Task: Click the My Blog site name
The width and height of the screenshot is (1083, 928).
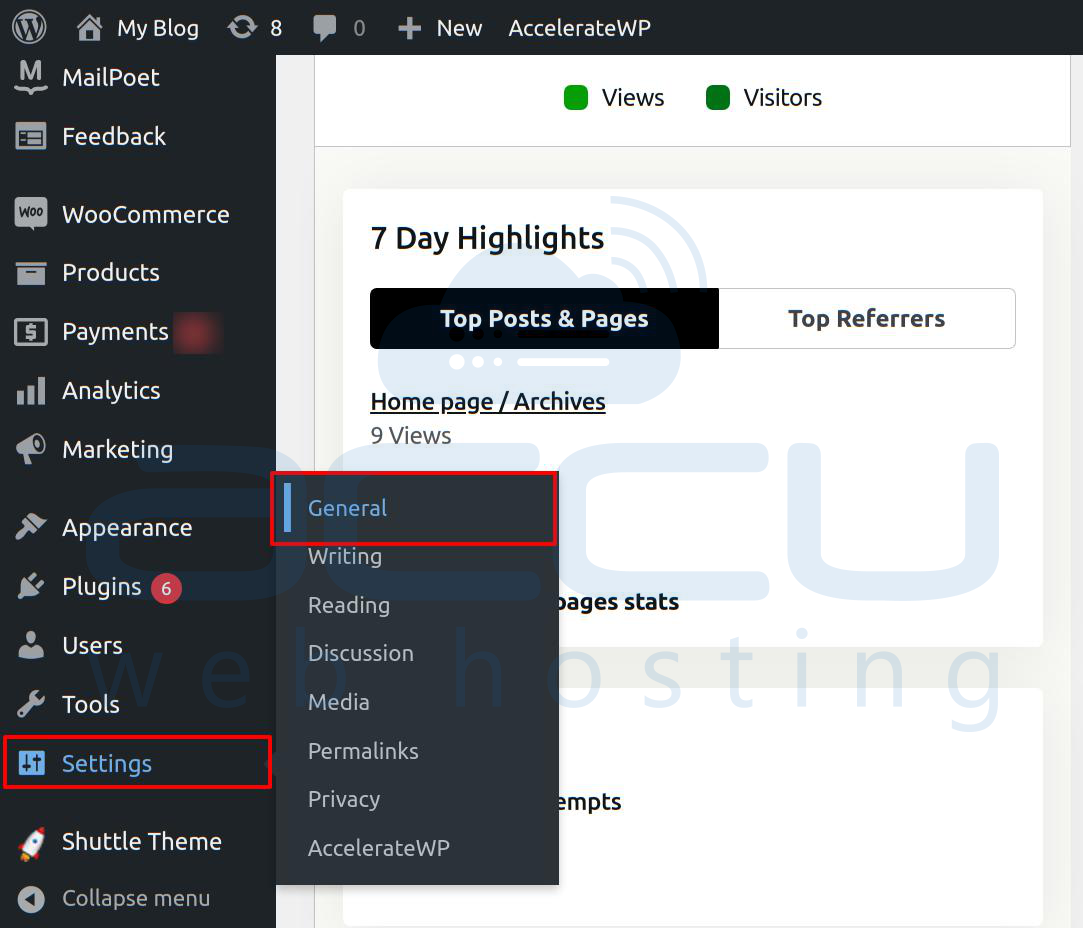Action: pyautogui.click(x=158, y=28)
